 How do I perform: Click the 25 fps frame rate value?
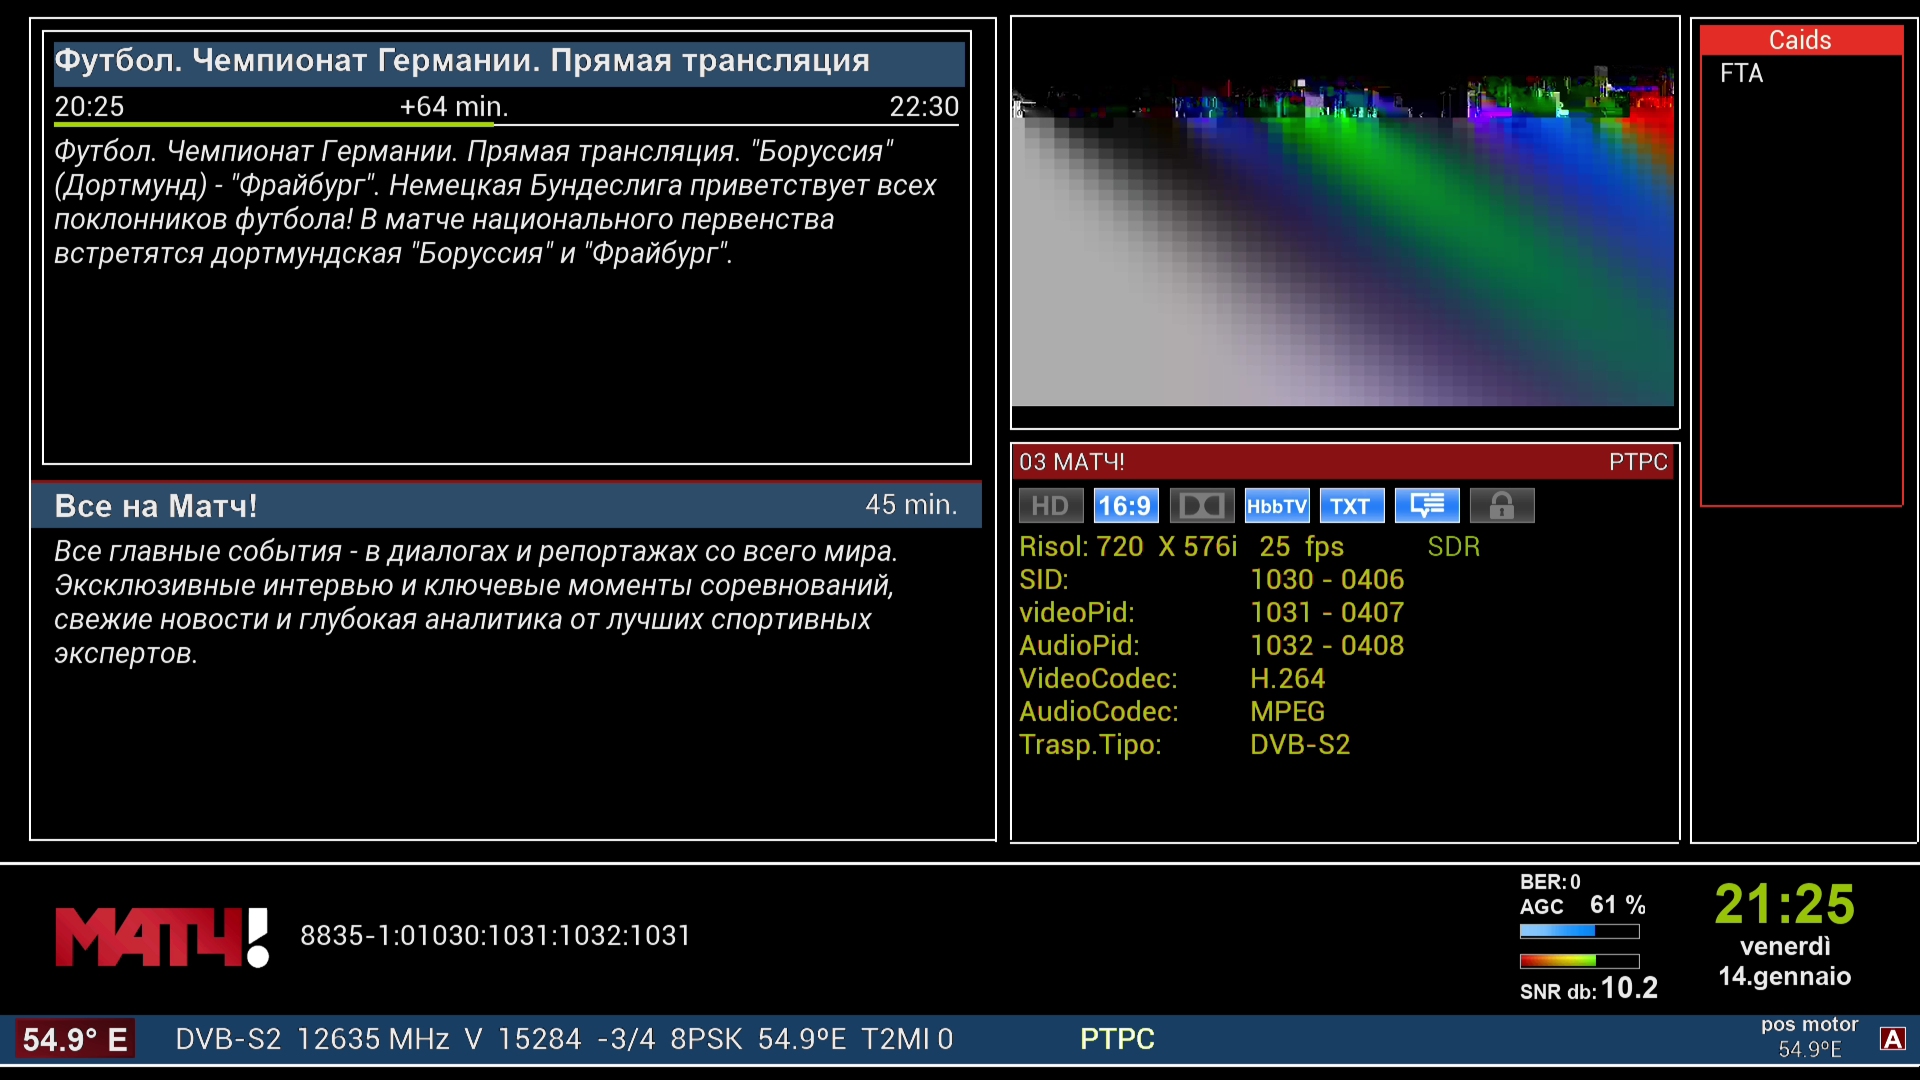click(x=1301, y=547)
